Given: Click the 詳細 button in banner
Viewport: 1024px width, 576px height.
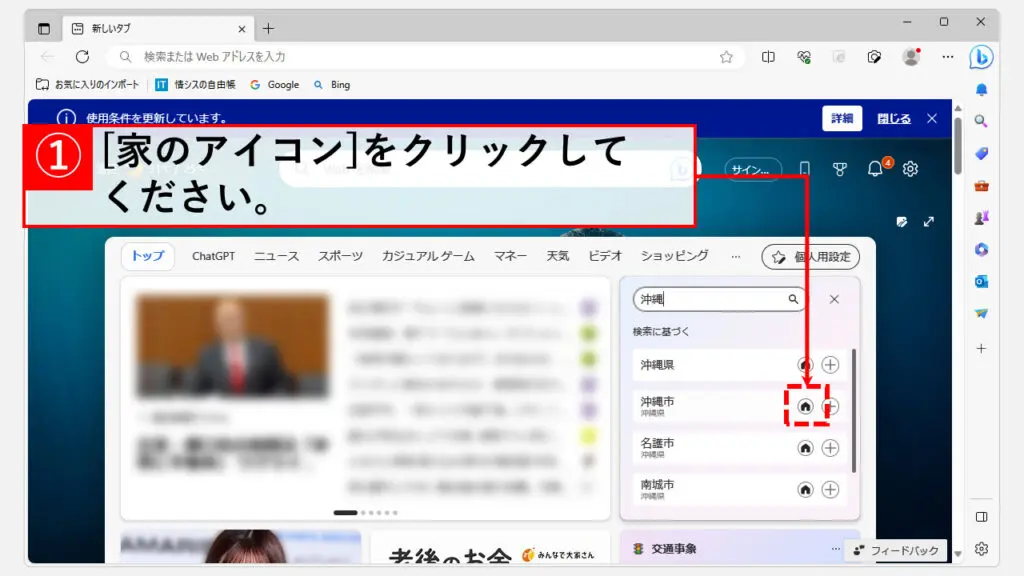Looking at the screenshot, I should pos(842,118).
